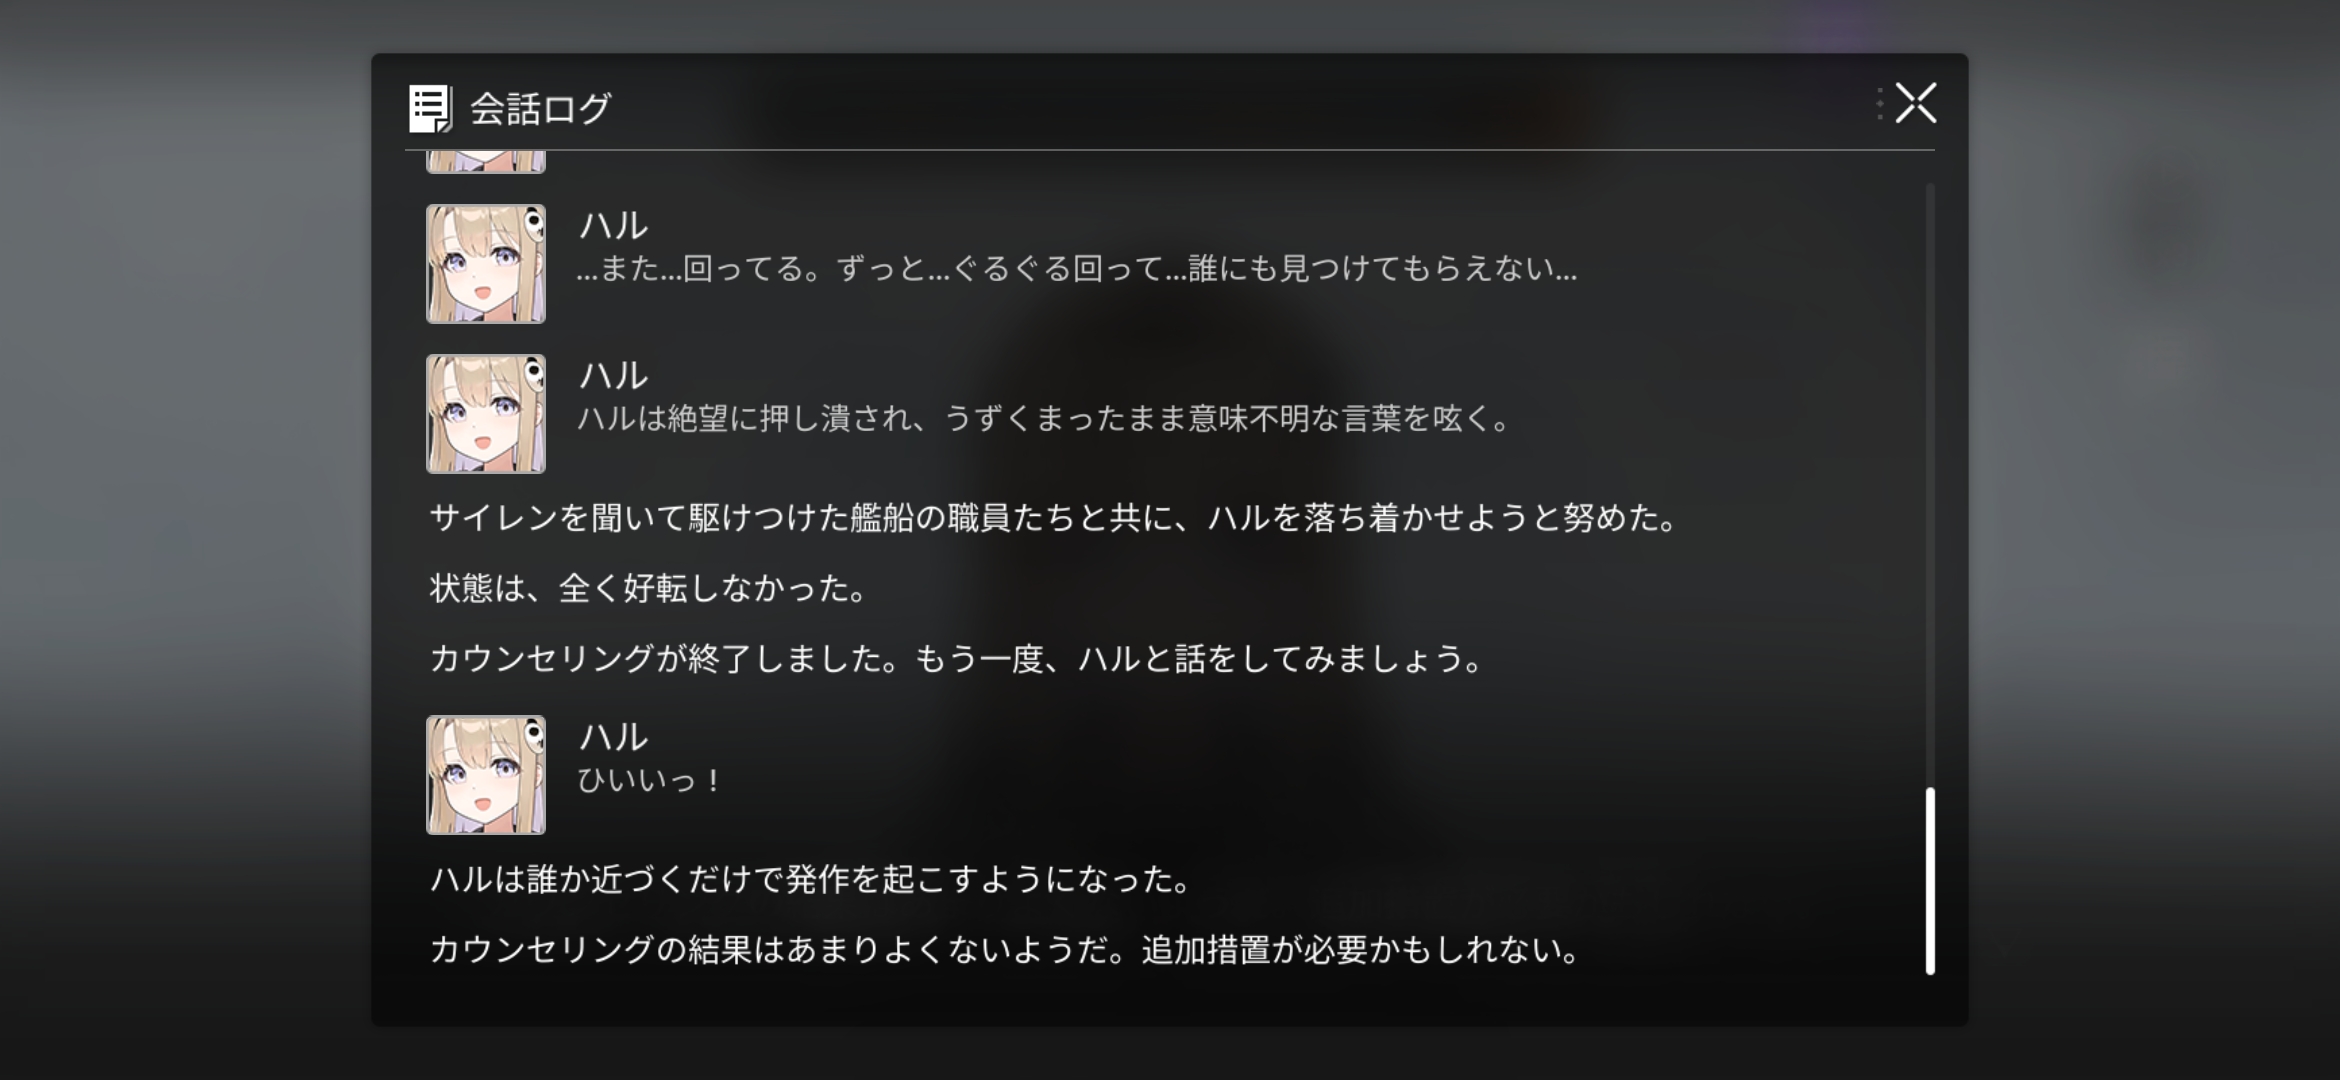Viewport: 2340px width, 1080px height.
Task: Click the scrollbar track above the thumb
Action: pyautogui.click(x=1930, y=485)
